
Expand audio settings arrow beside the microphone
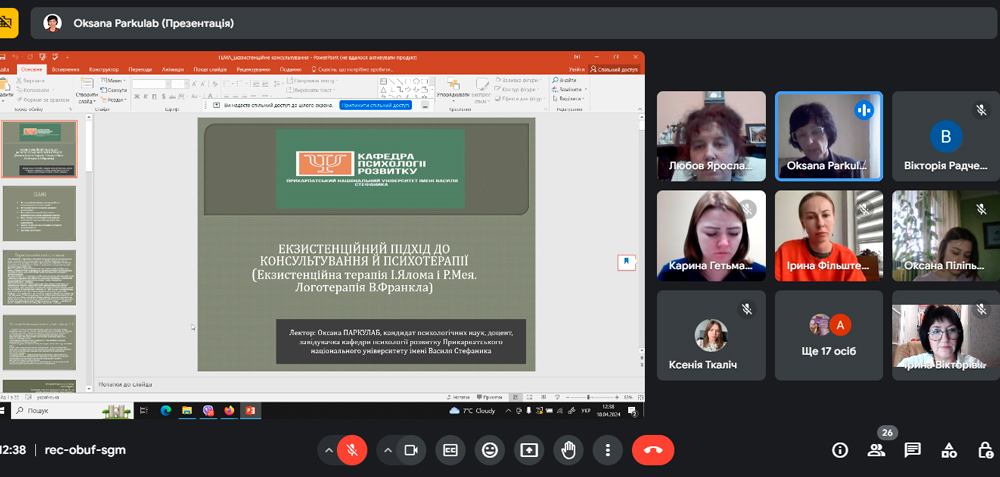(x=327, y=450)
